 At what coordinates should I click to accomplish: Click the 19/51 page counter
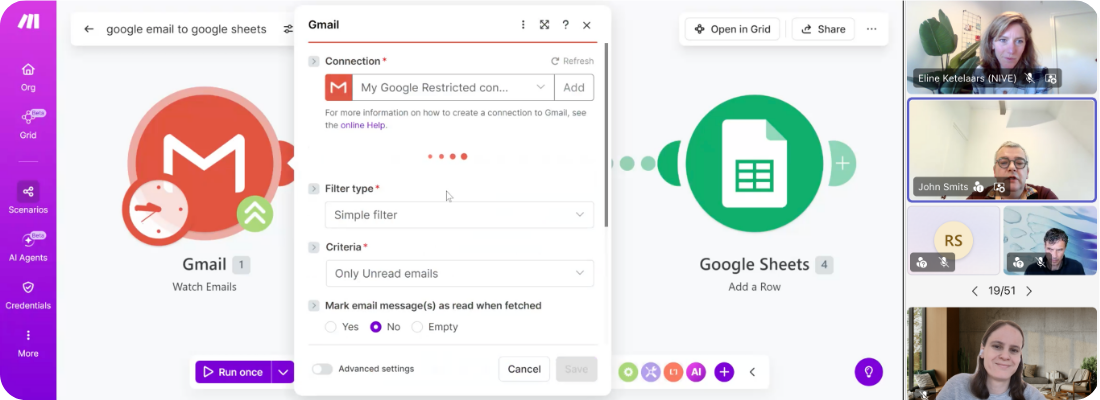pos(1002,291)
